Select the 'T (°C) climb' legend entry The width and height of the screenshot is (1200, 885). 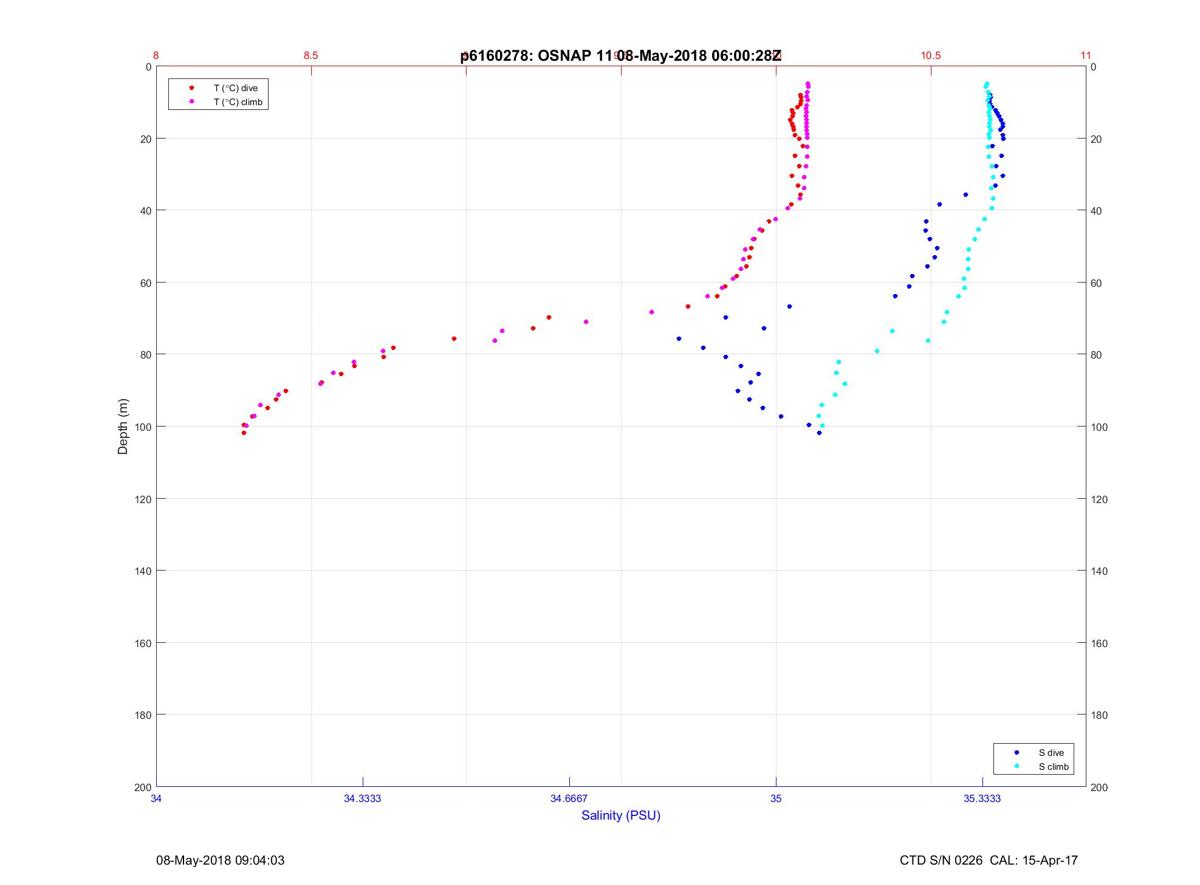pos(238,102)
